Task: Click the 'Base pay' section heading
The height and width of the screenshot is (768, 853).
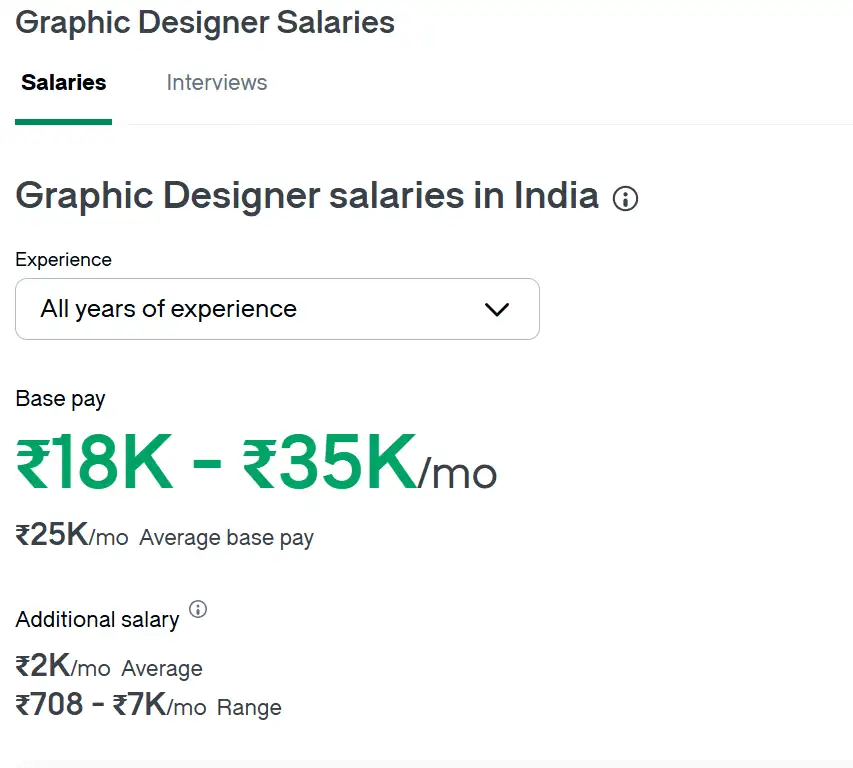Action: pos(60,398)
